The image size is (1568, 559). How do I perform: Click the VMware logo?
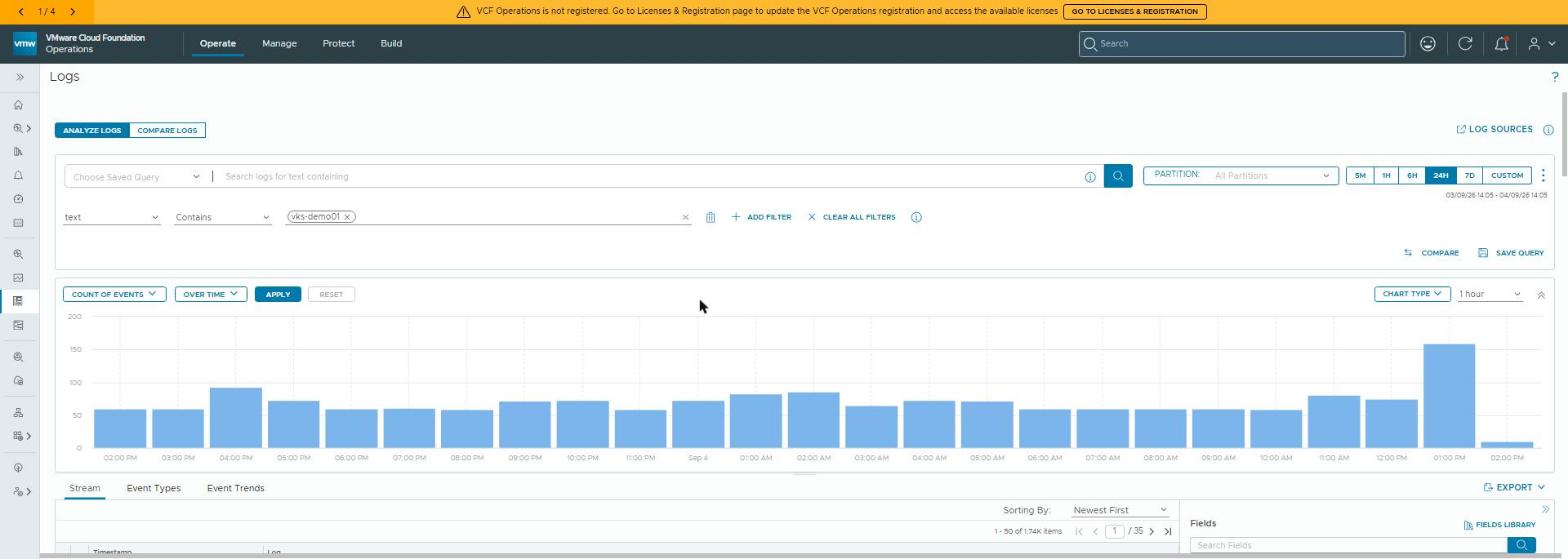point(25,43)
